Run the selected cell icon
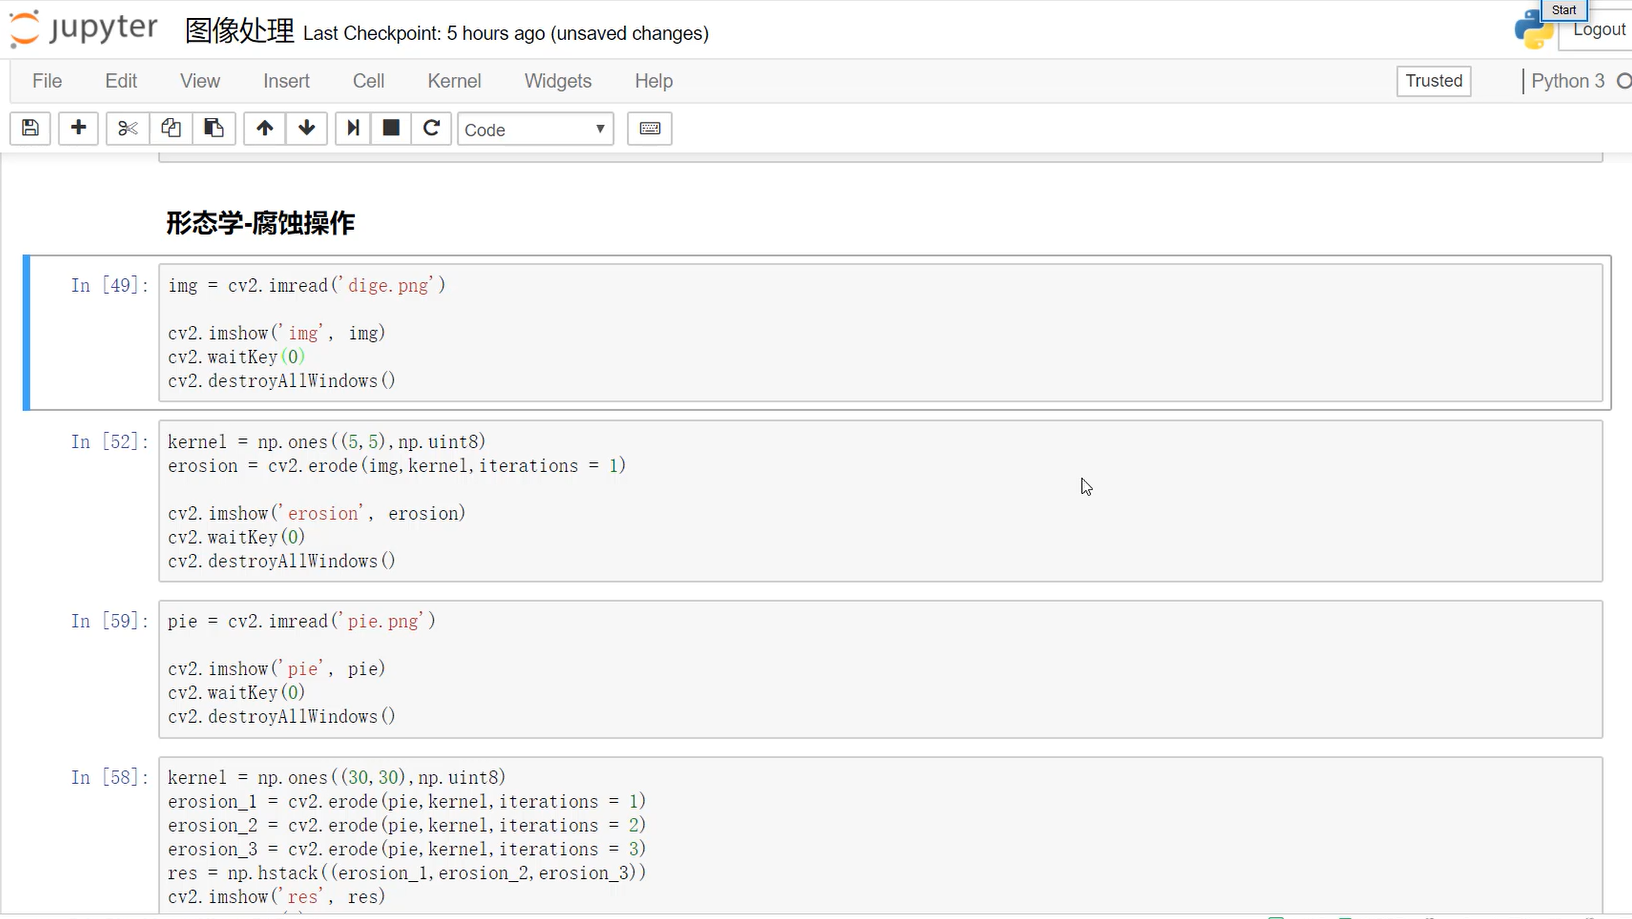The width and height of the screenshot is (1632, 919). (352, 128)
